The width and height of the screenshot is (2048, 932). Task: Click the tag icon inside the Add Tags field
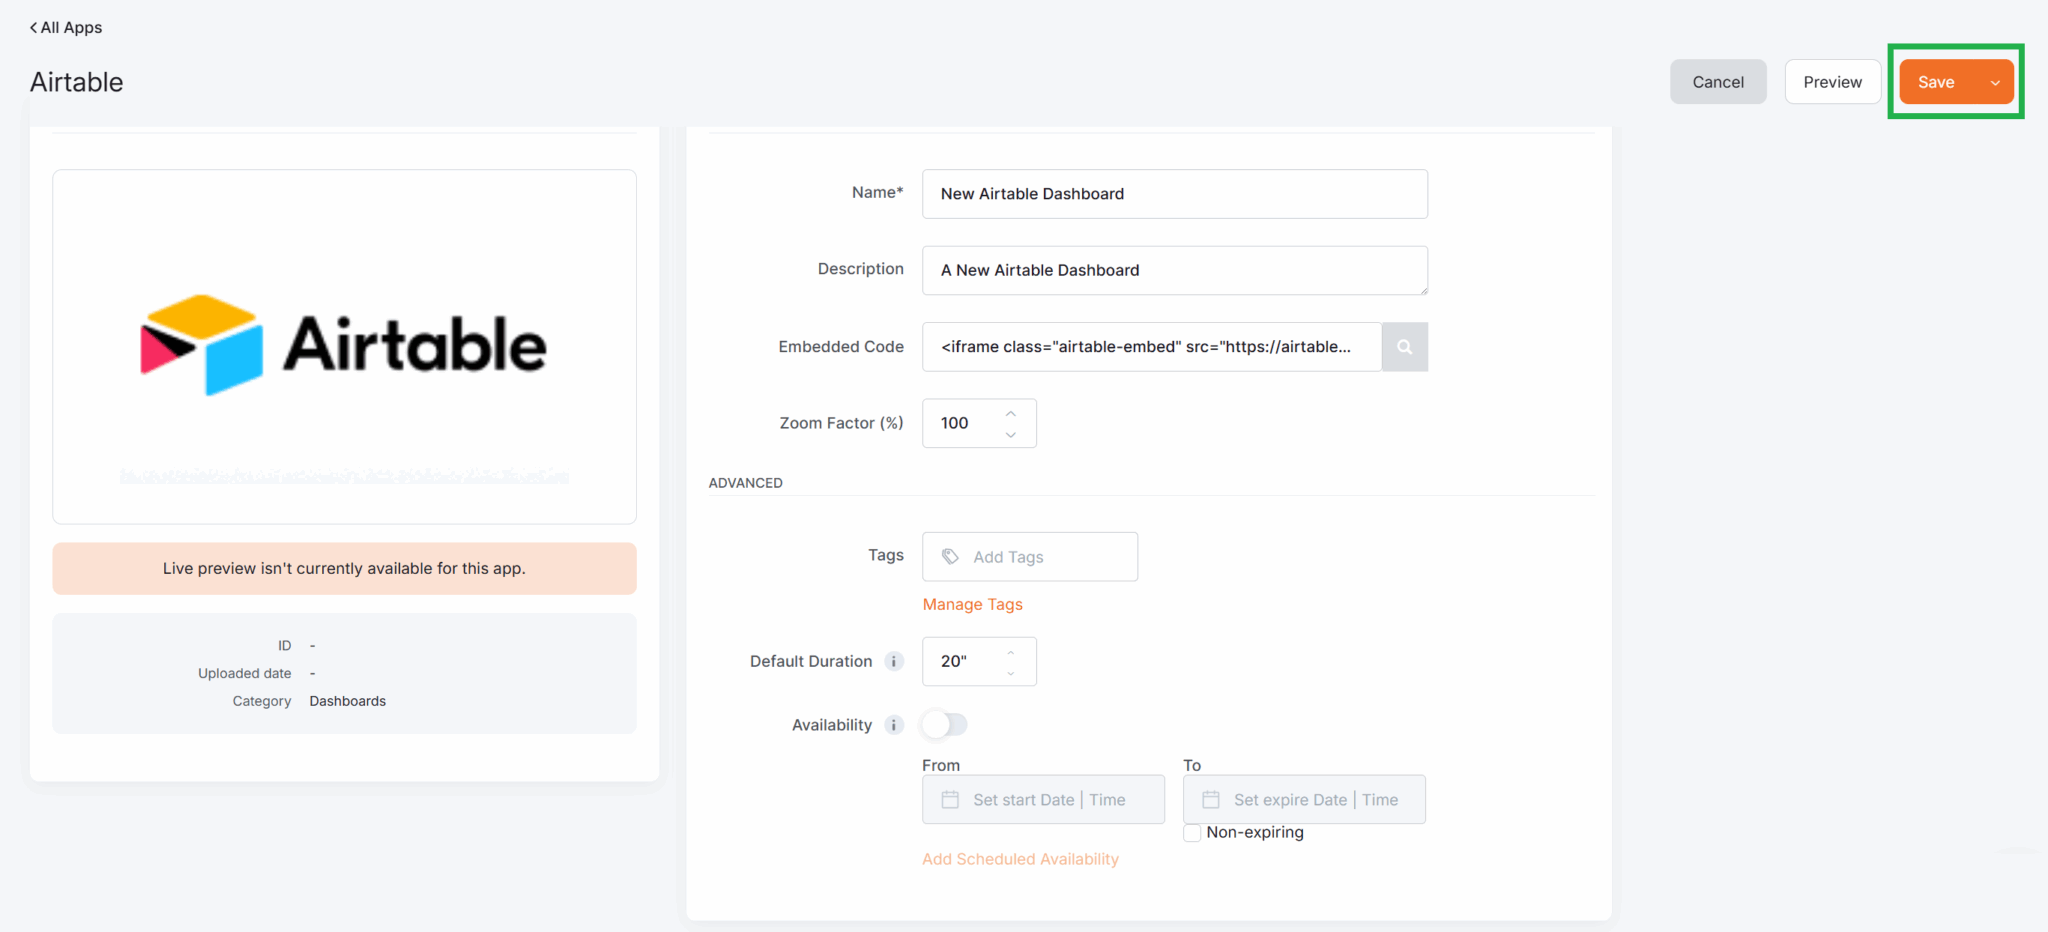tap(949, 556)
